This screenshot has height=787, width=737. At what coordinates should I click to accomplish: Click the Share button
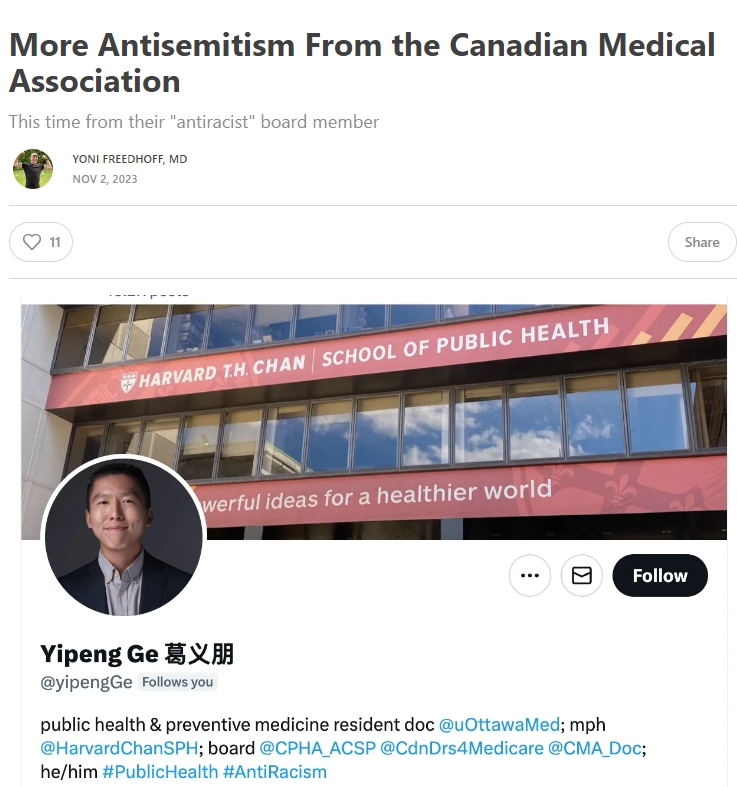click(x=702, y=242)
